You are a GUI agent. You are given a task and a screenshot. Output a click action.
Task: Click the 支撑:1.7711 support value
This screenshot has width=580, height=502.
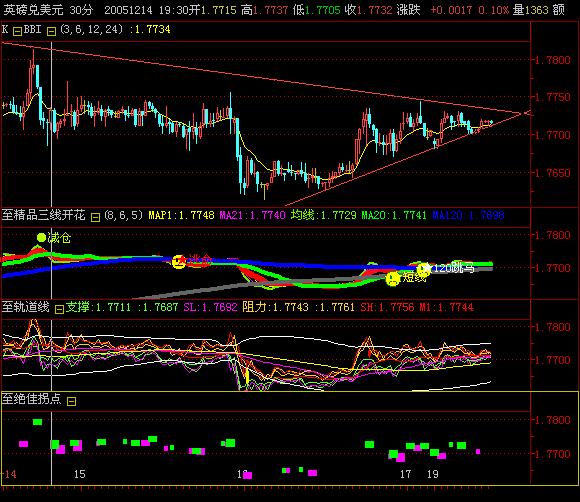click(x=98, y=307)
